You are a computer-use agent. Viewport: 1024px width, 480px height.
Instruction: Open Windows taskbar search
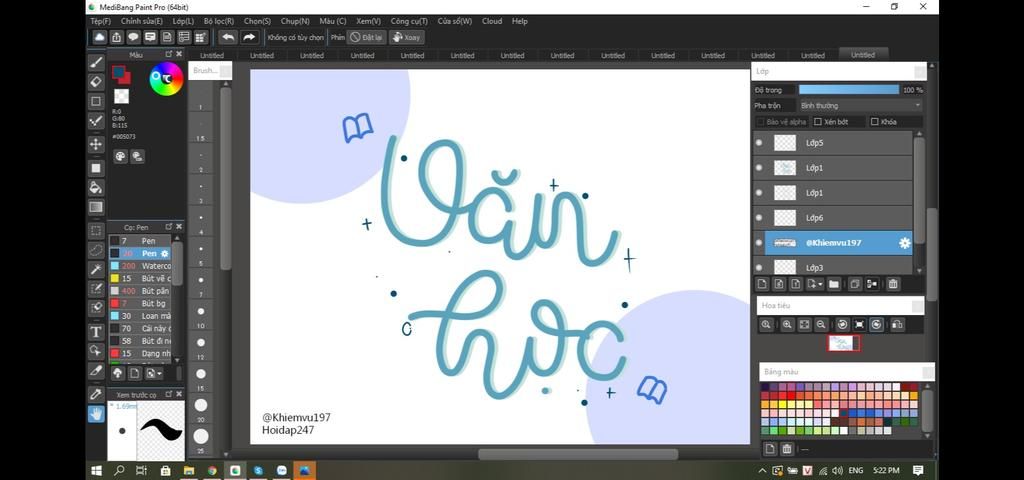(120, 470)
